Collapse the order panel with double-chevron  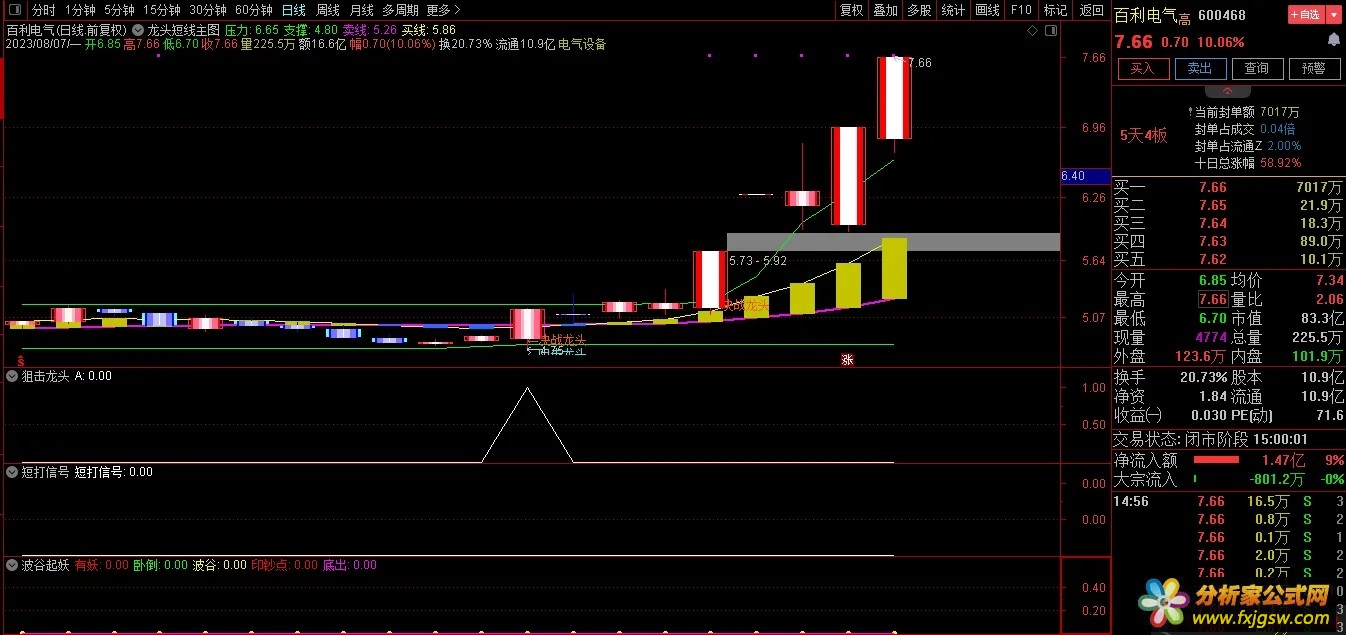(1227, 89)
